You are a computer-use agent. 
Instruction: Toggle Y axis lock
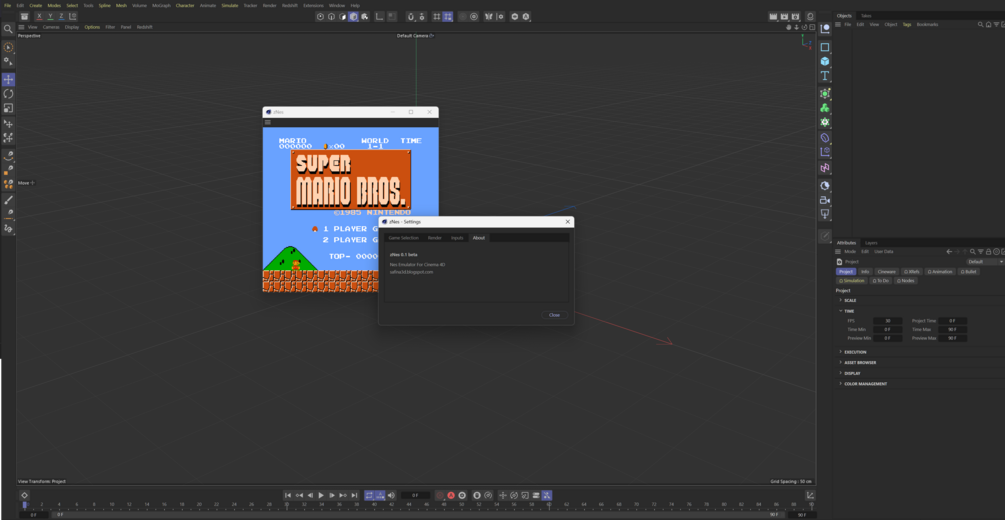[x=51, y=17]
